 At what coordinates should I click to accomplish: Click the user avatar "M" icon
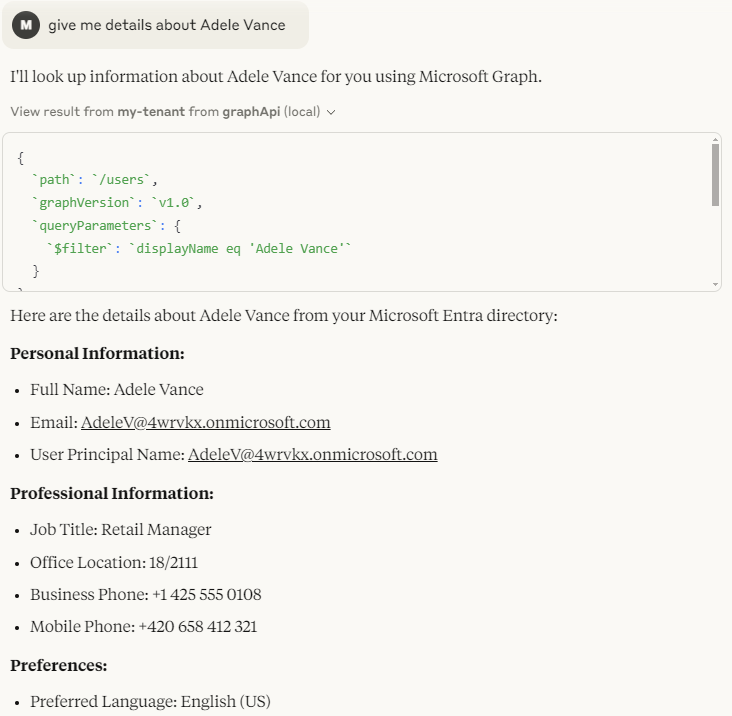click(26, 25)
